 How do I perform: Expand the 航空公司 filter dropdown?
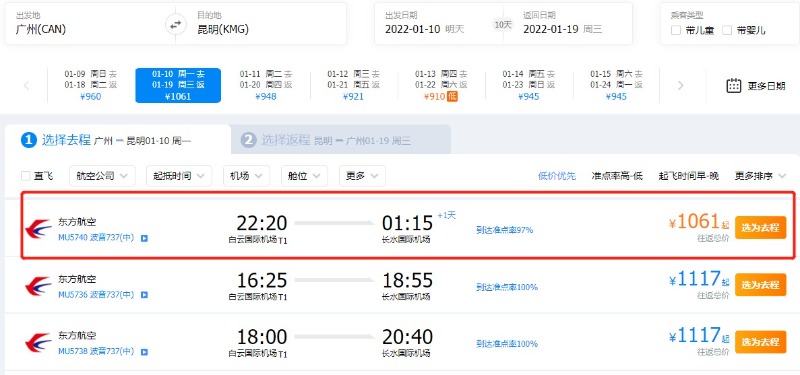[102, 176]
